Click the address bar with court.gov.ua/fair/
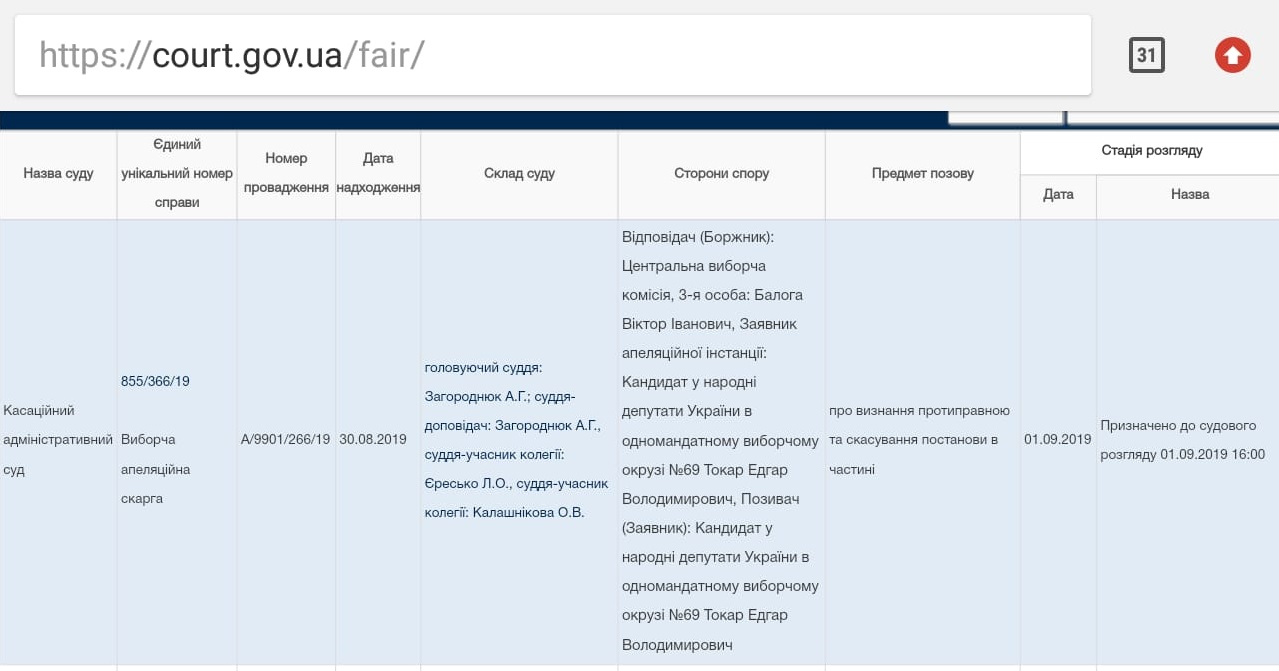Image resolution: width=1279 pixels, height=671 pixels. pyautogui.click(x=552, y=55)
